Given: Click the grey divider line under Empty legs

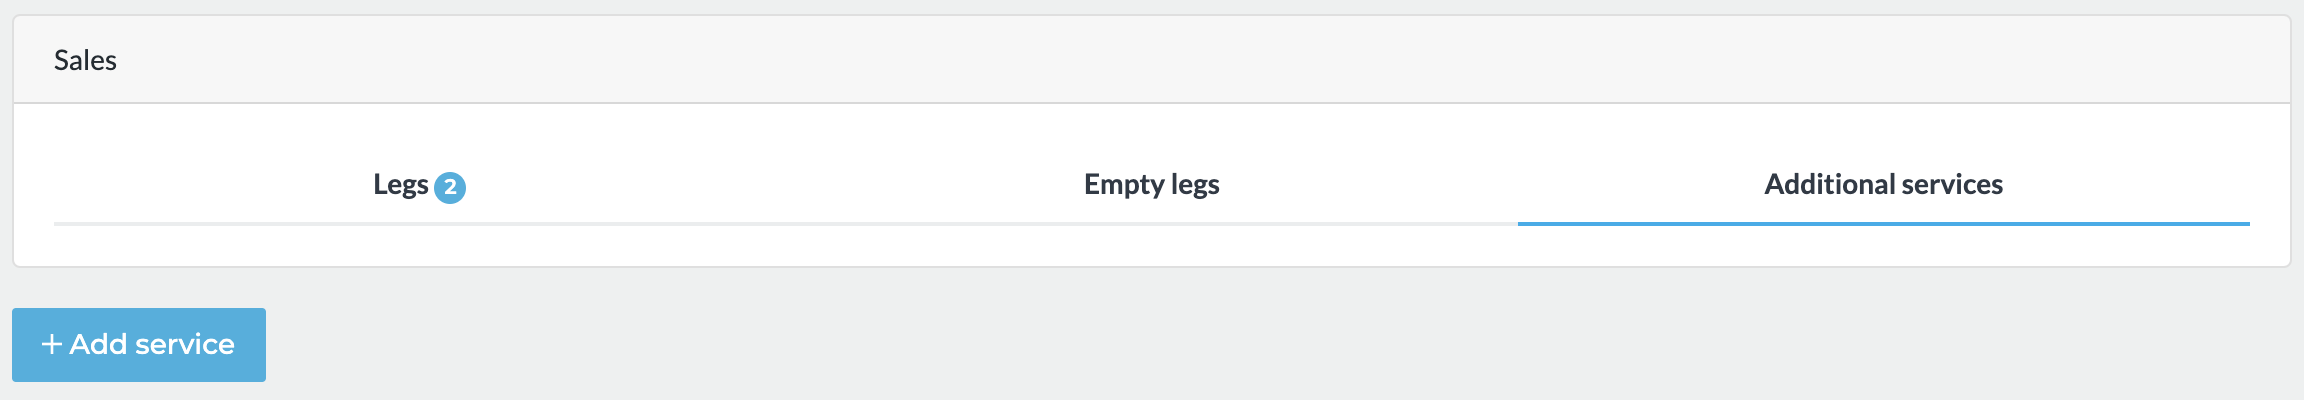Looking at the screenshot, I should click(x=1151, y=224).
